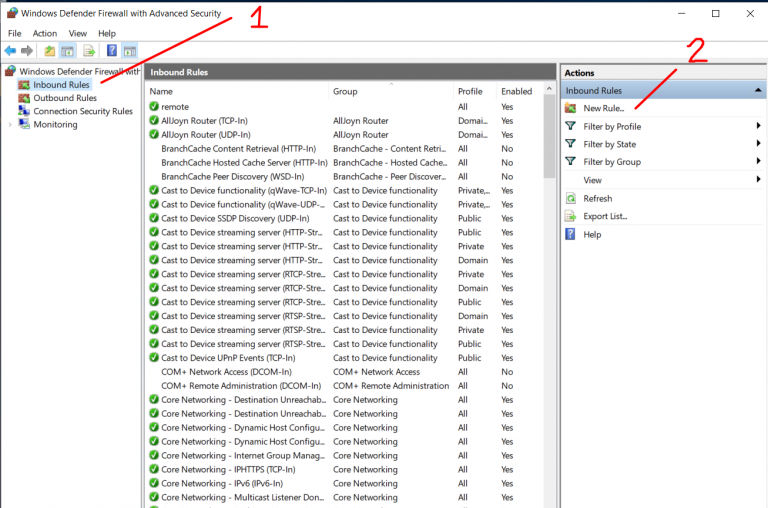This screenshot has height=508, width=768.
Task: Click green check icon of Cast to Device SSDP Discovery
Action: pyautogui.click(x=154, y=218)
